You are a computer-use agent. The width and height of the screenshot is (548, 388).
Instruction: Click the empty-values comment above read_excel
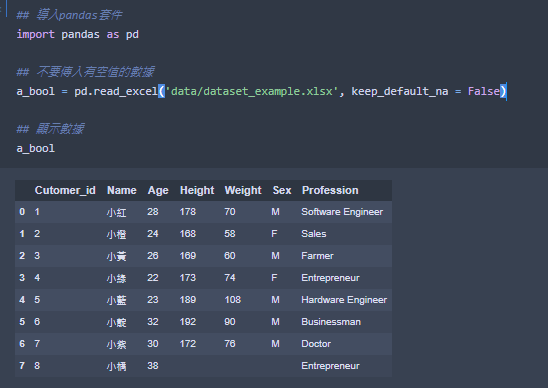[x=85, y=72]
